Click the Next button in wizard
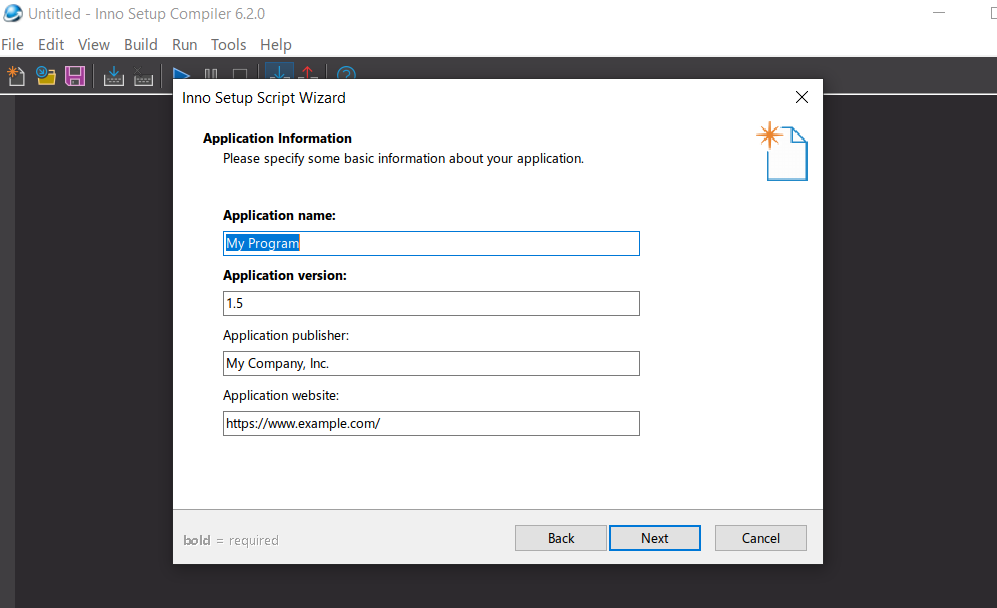Image resolution: width=997 pixels, height=608 pixels. pyautogui.click(x=655, y=538)
